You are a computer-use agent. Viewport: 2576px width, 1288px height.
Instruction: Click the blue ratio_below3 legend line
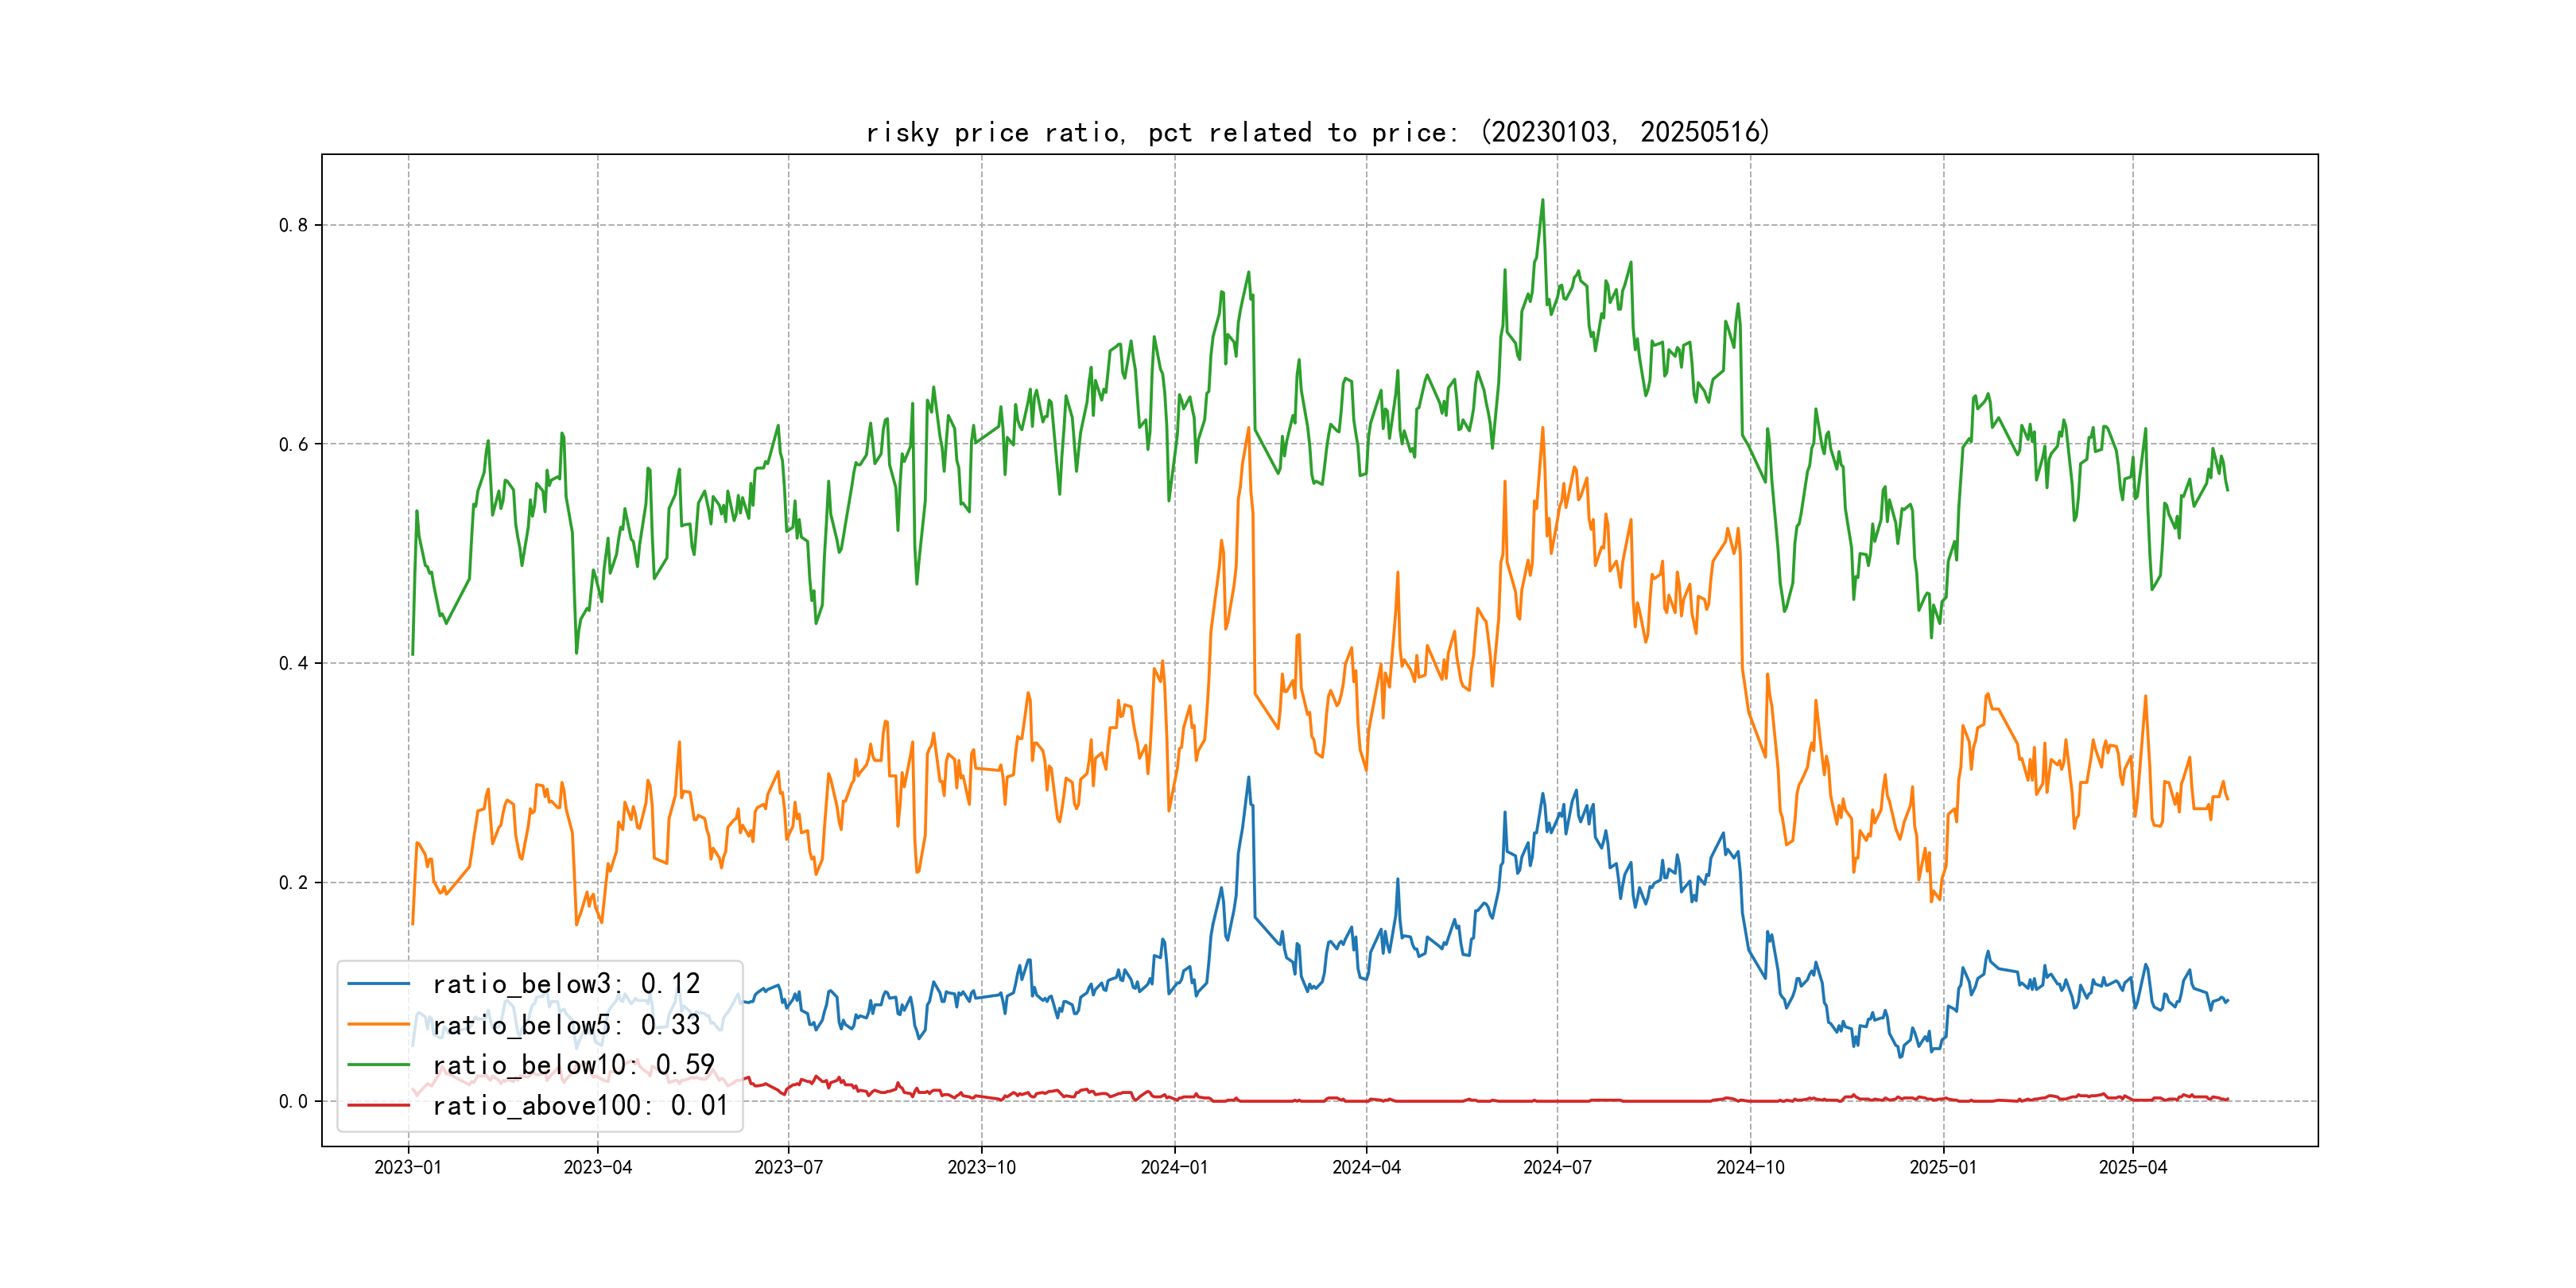pyautogui.click(x=378, y=984)
